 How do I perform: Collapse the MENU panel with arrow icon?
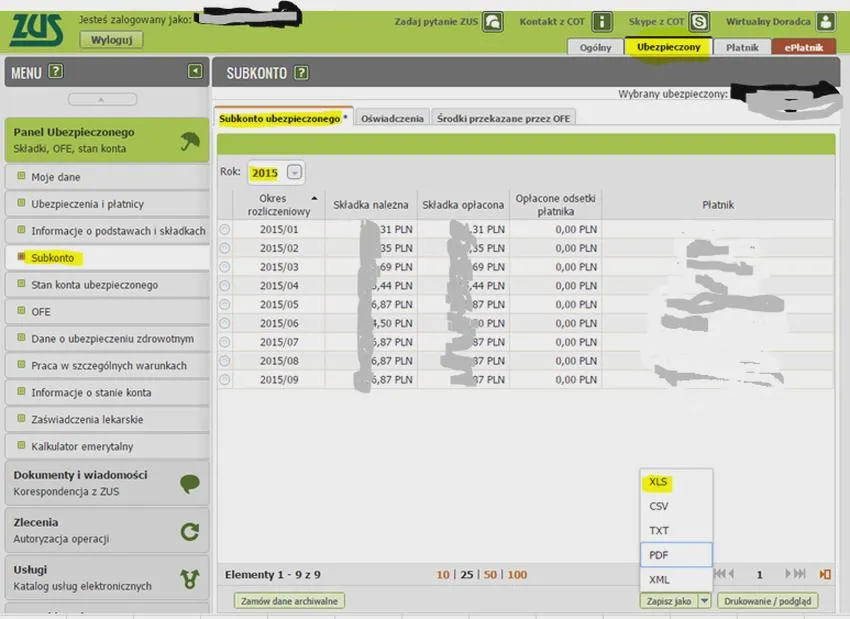point(195,71)
